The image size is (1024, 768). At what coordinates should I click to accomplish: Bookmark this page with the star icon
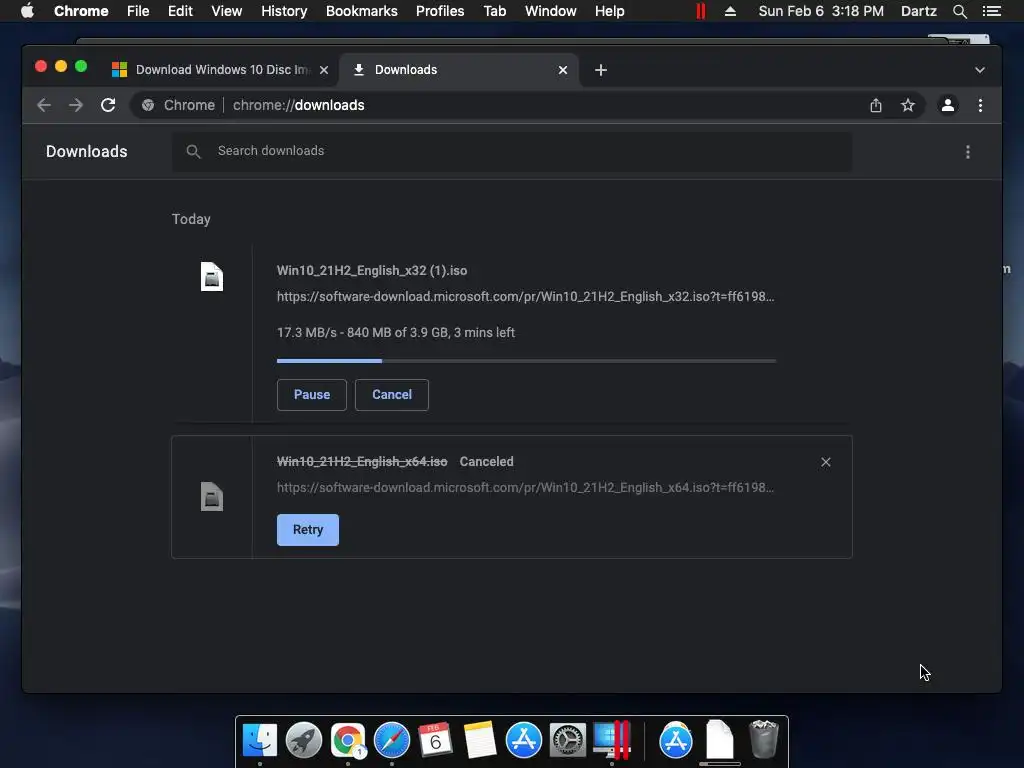pos(908,105)
